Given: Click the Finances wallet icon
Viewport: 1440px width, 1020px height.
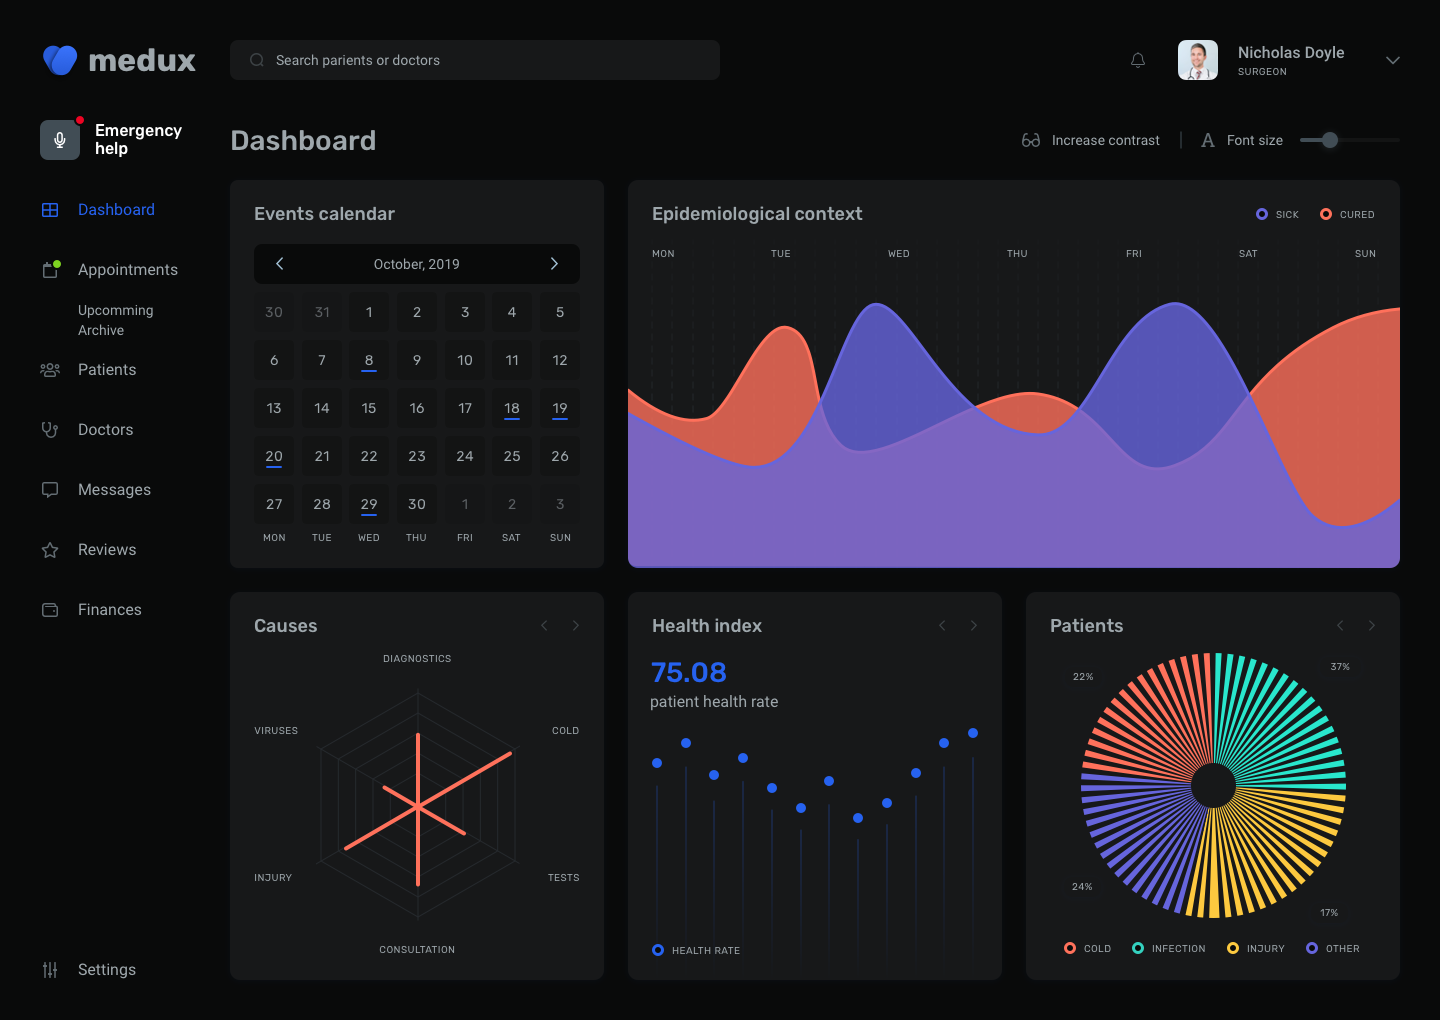Looking at the screenshot, I should [x=50, y=610].
